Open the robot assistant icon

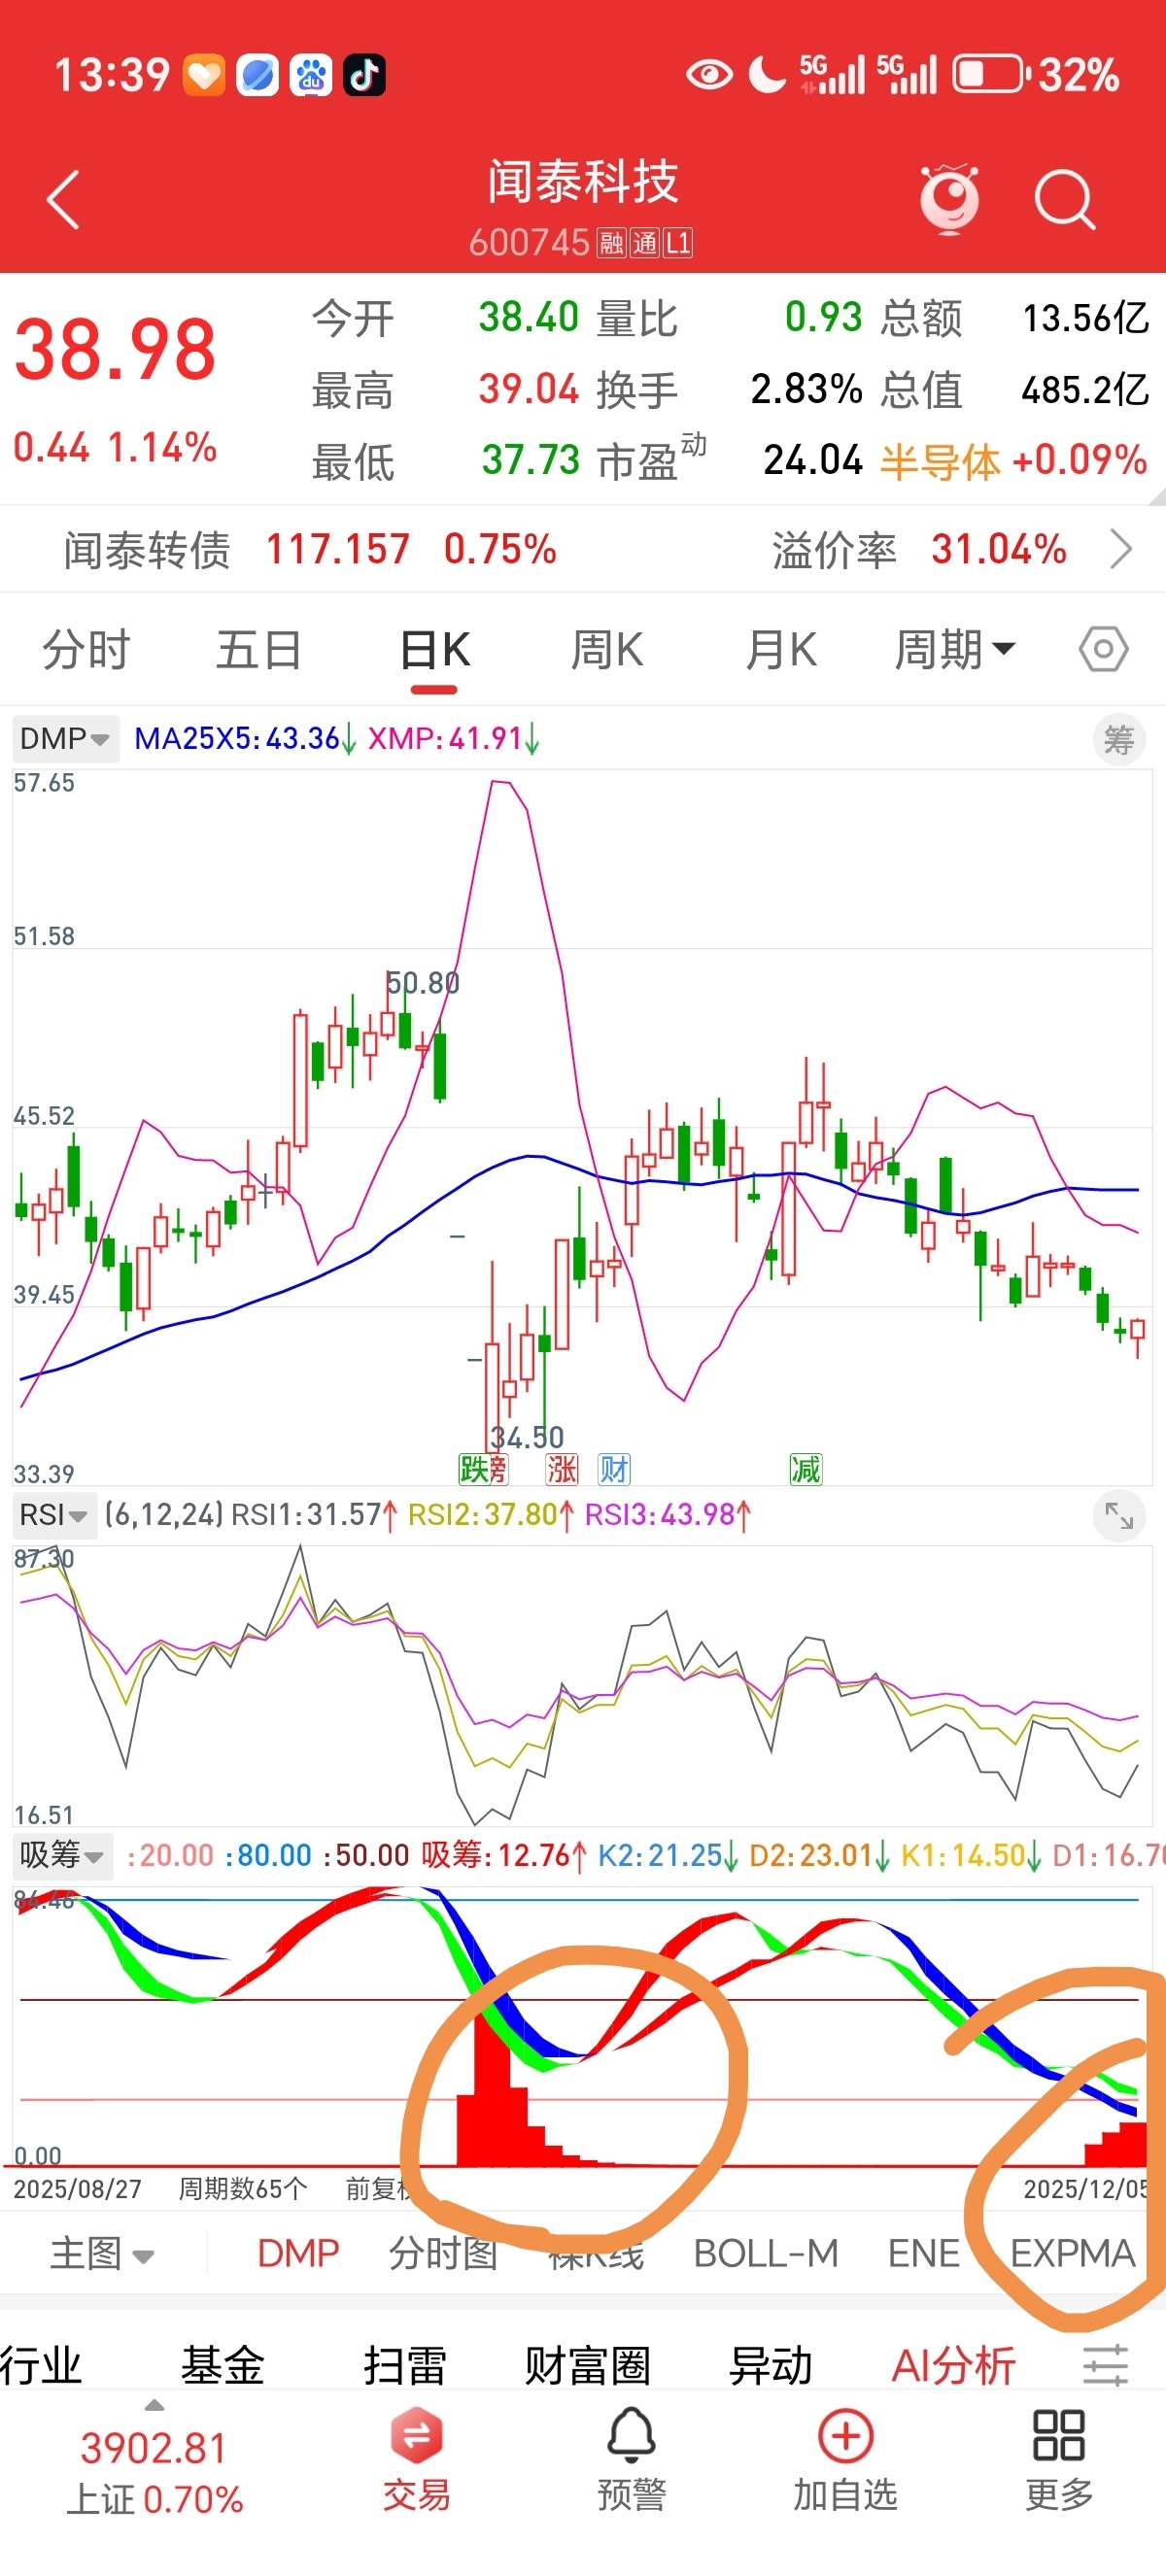coord(949,199)
